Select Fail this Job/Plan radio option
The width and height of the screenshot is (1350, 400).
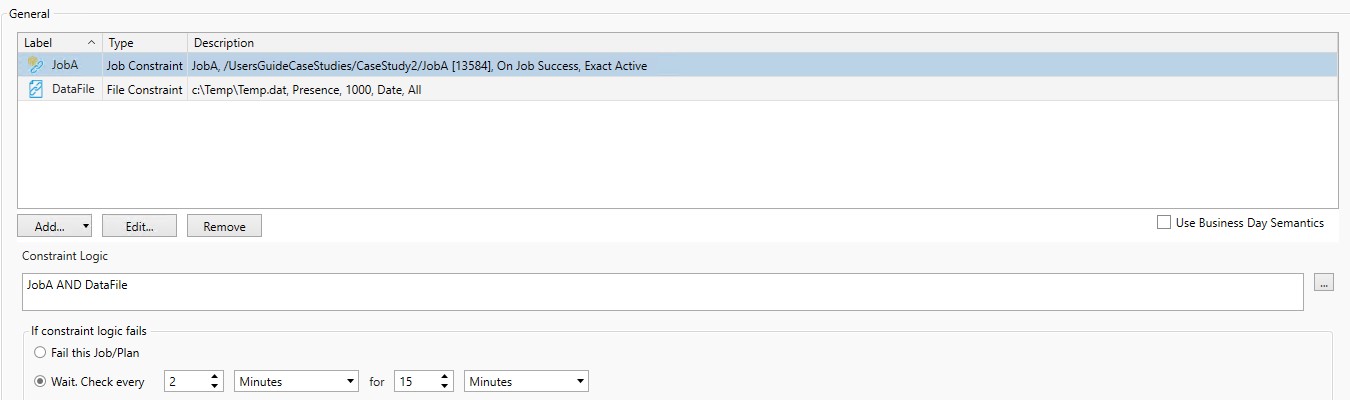tap(40, 352)
